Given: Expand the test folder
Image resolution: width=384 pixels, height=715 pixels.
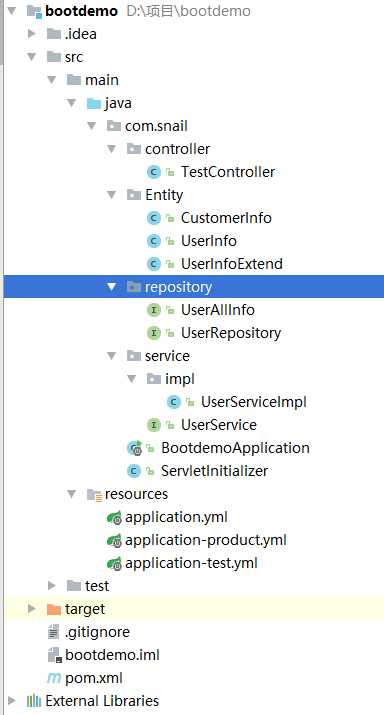Looking at the screenshot, I should [52, 585].
